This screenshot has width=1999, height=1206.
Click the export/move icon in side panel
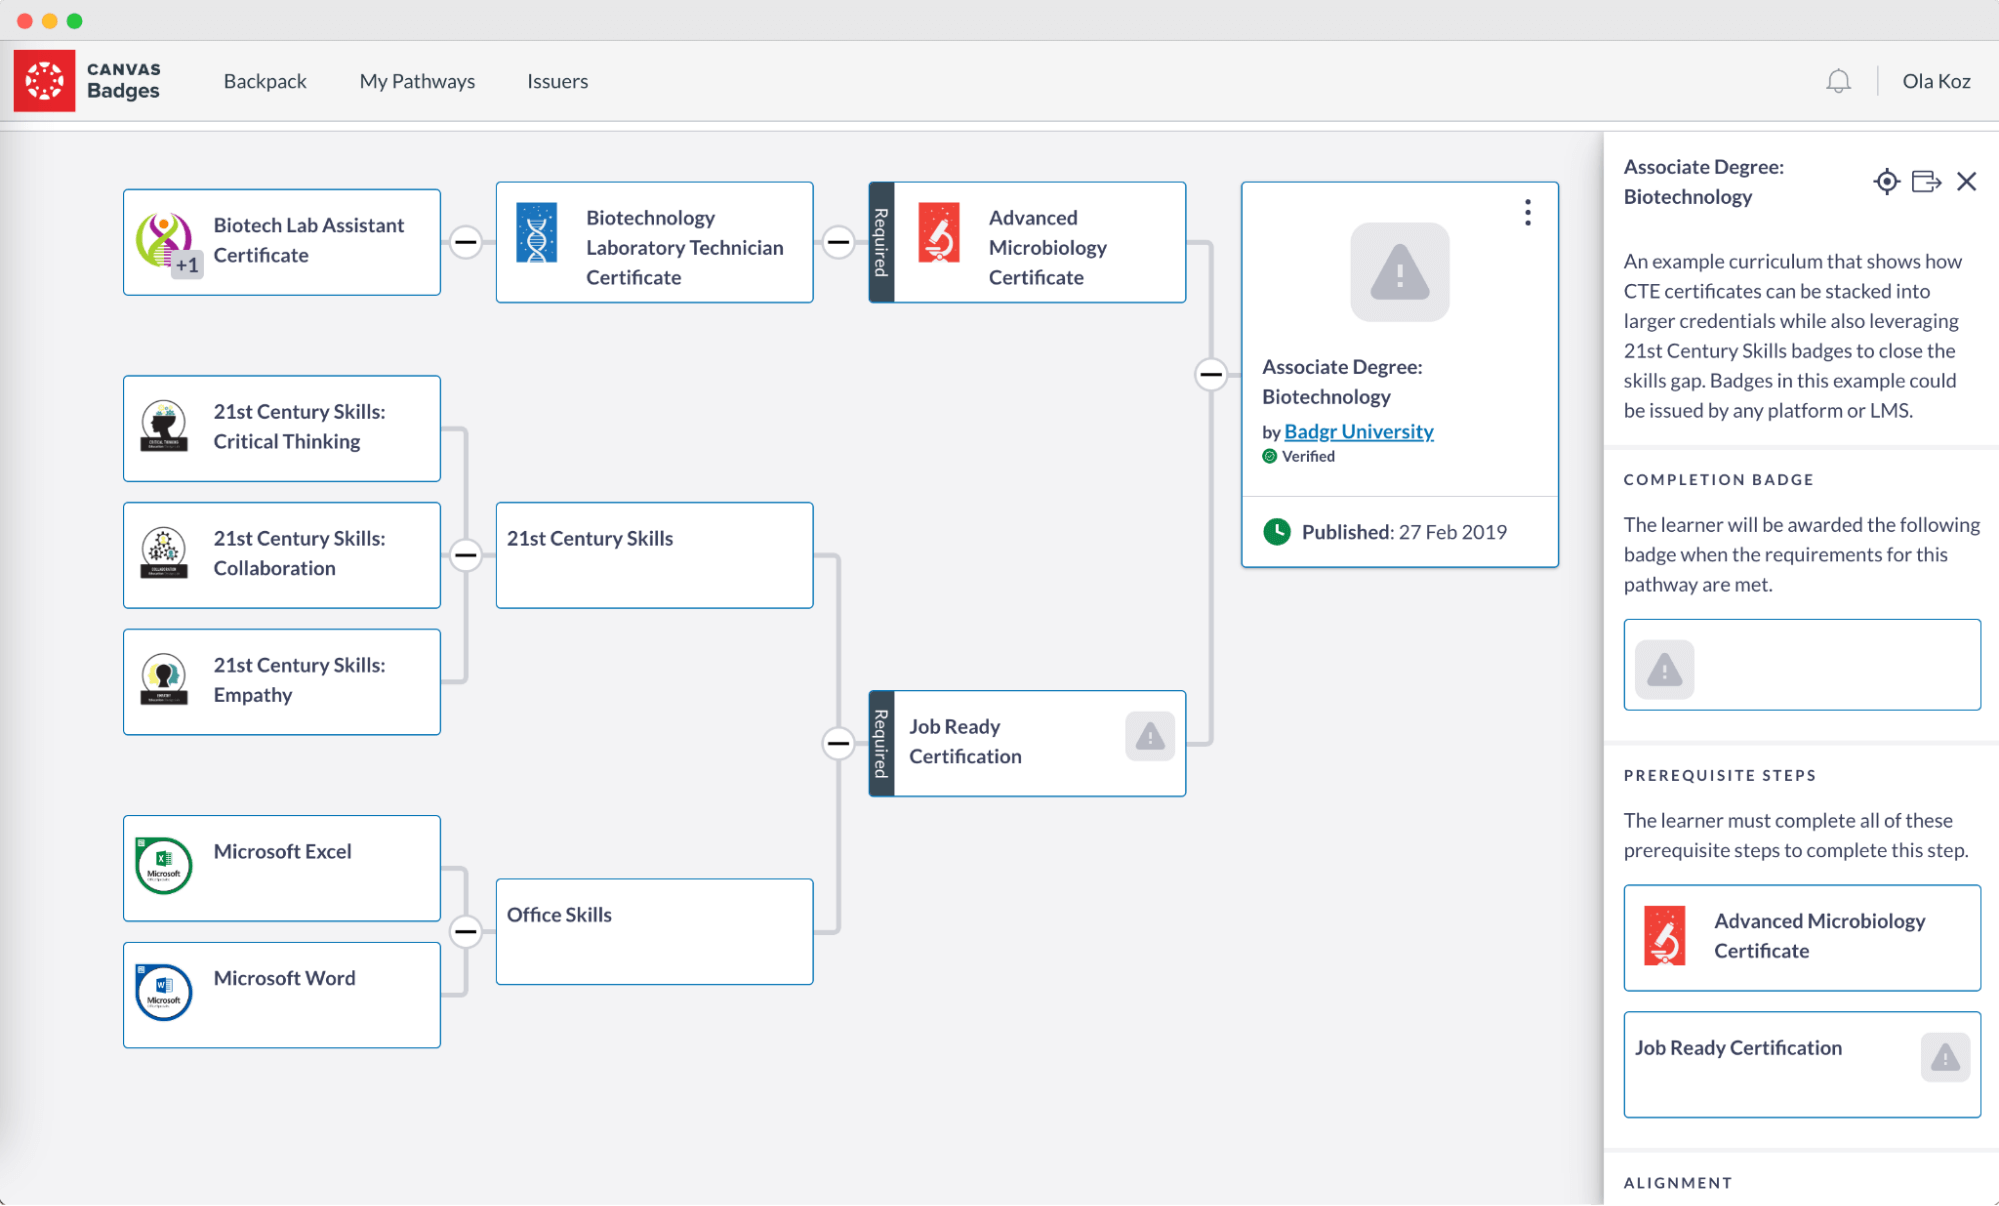[x=1926, y=181]
